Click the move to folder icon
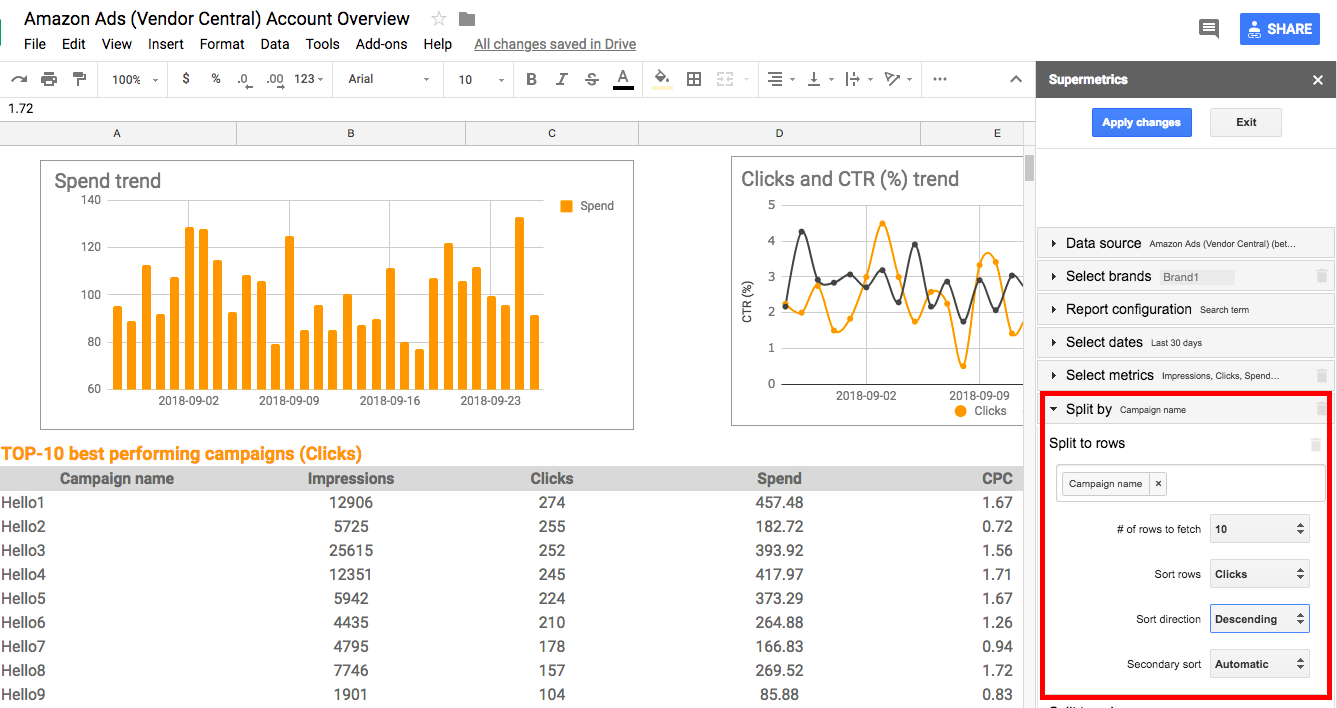Viewport: 1337px width, 708px height. point(467,19)
